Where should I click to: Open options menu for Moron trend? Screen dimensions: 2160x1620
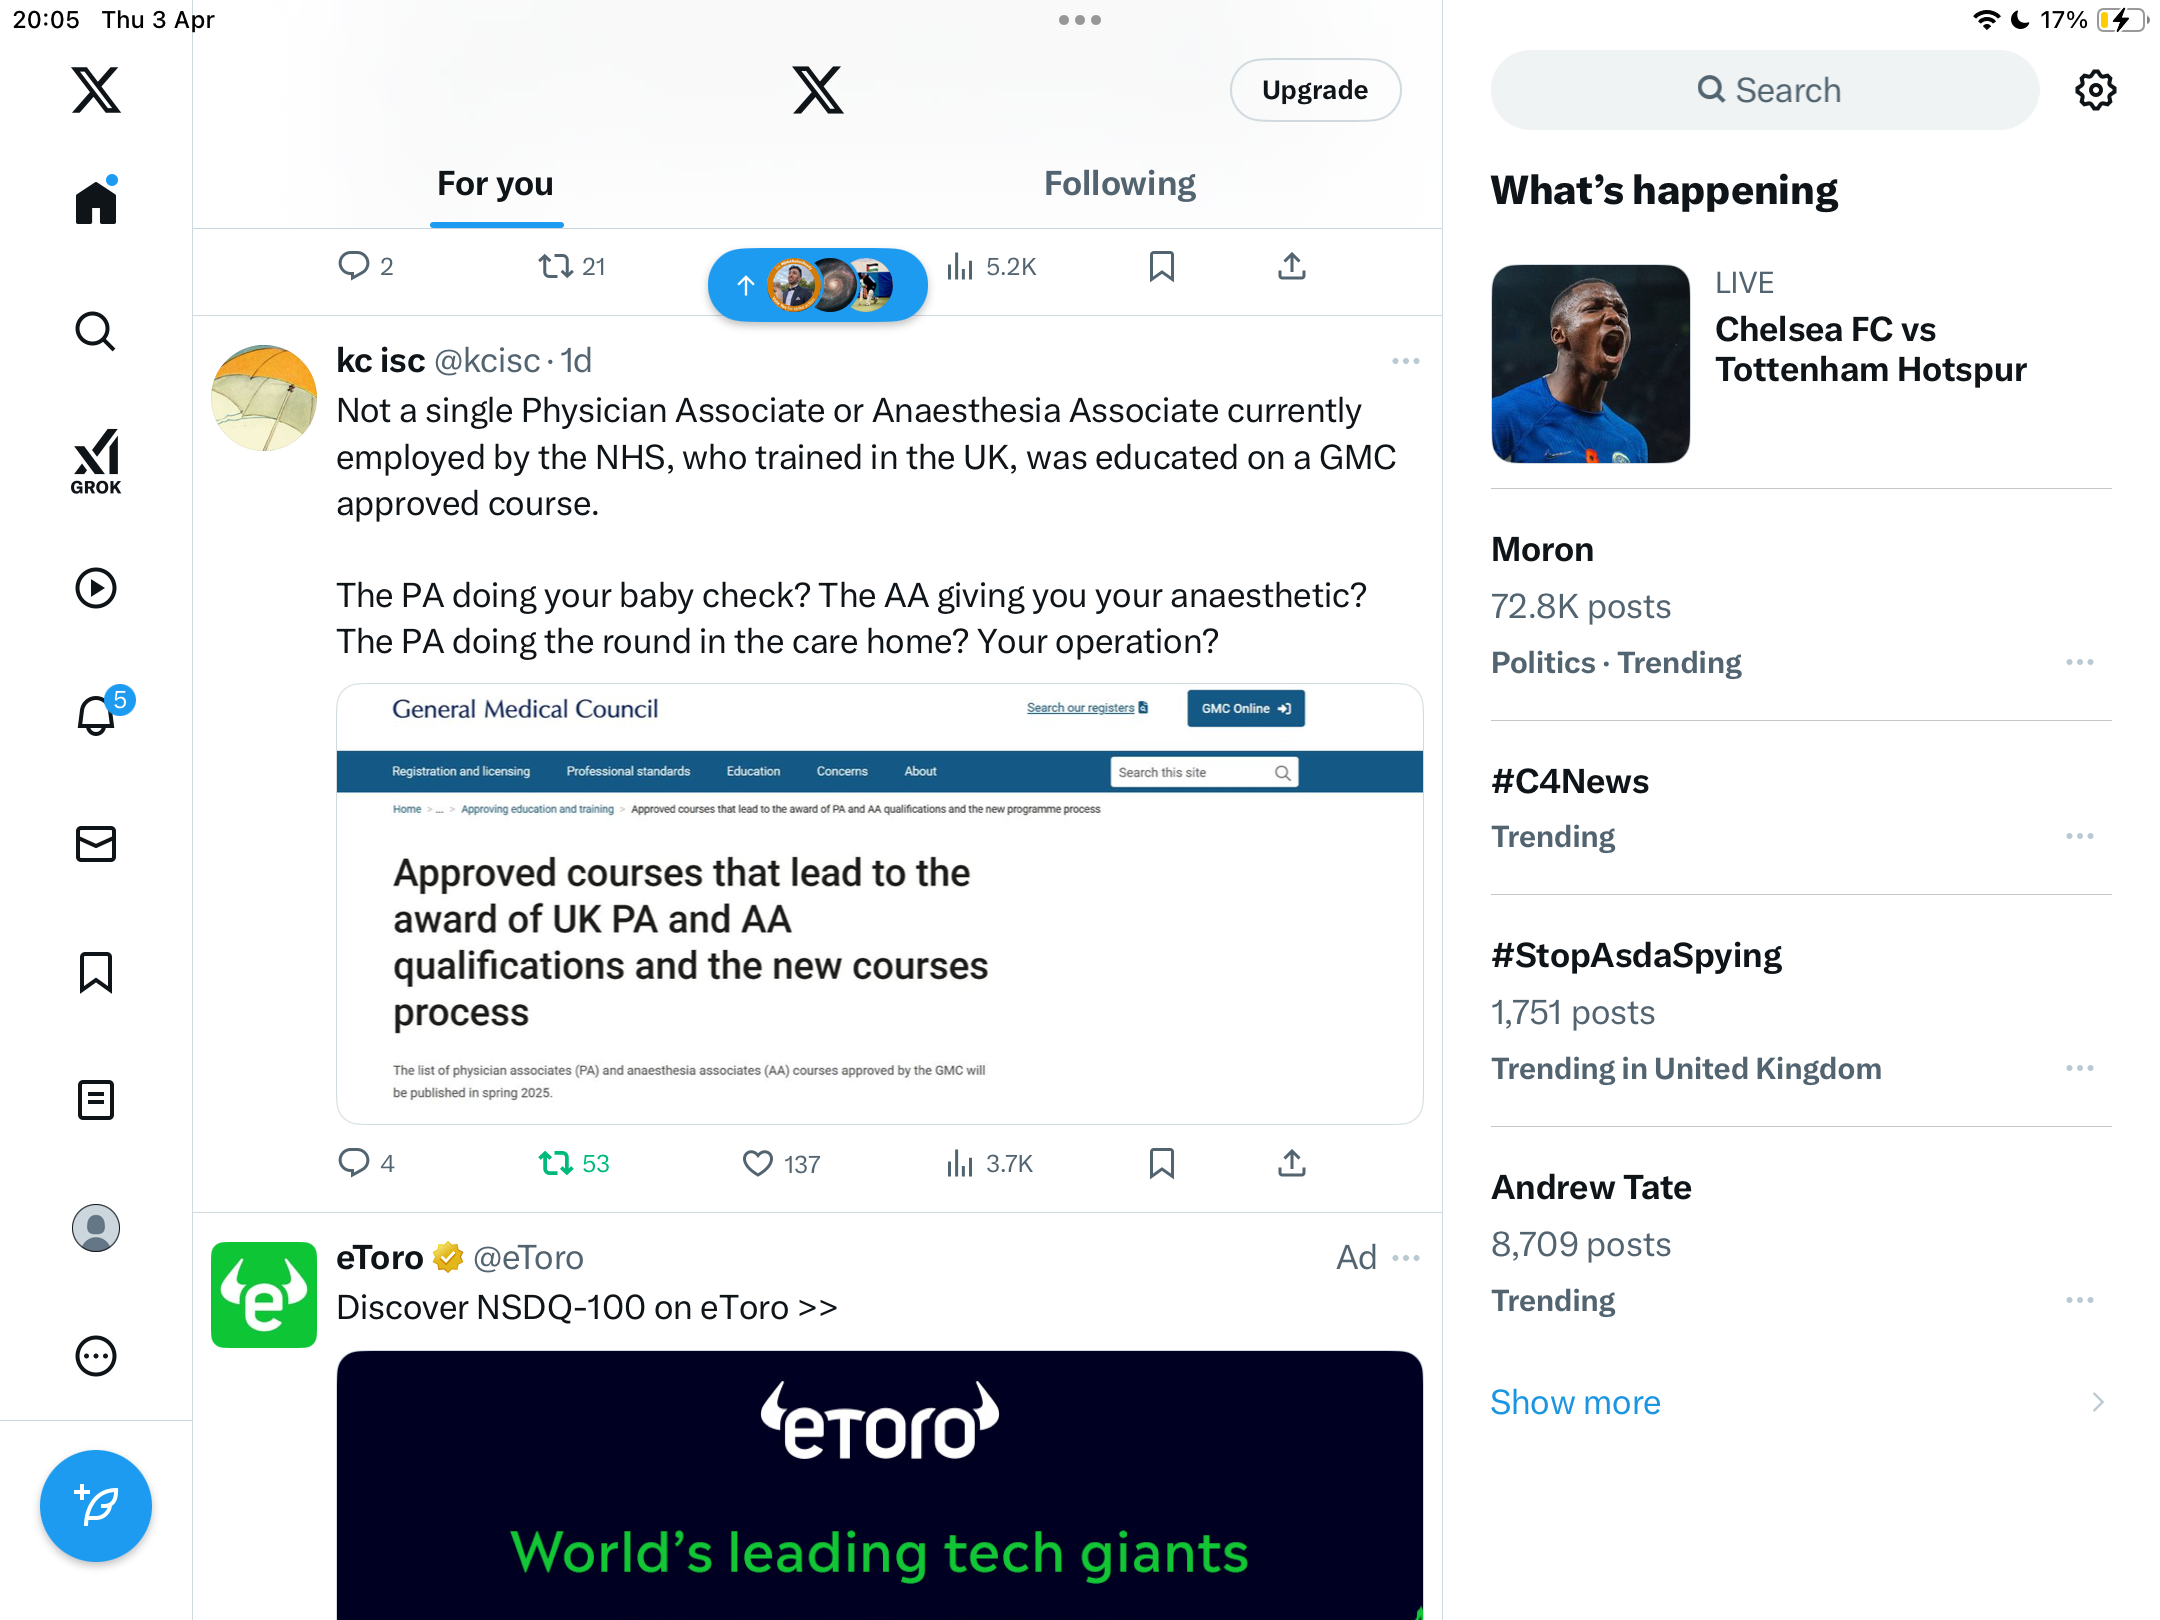point(2079,663)
